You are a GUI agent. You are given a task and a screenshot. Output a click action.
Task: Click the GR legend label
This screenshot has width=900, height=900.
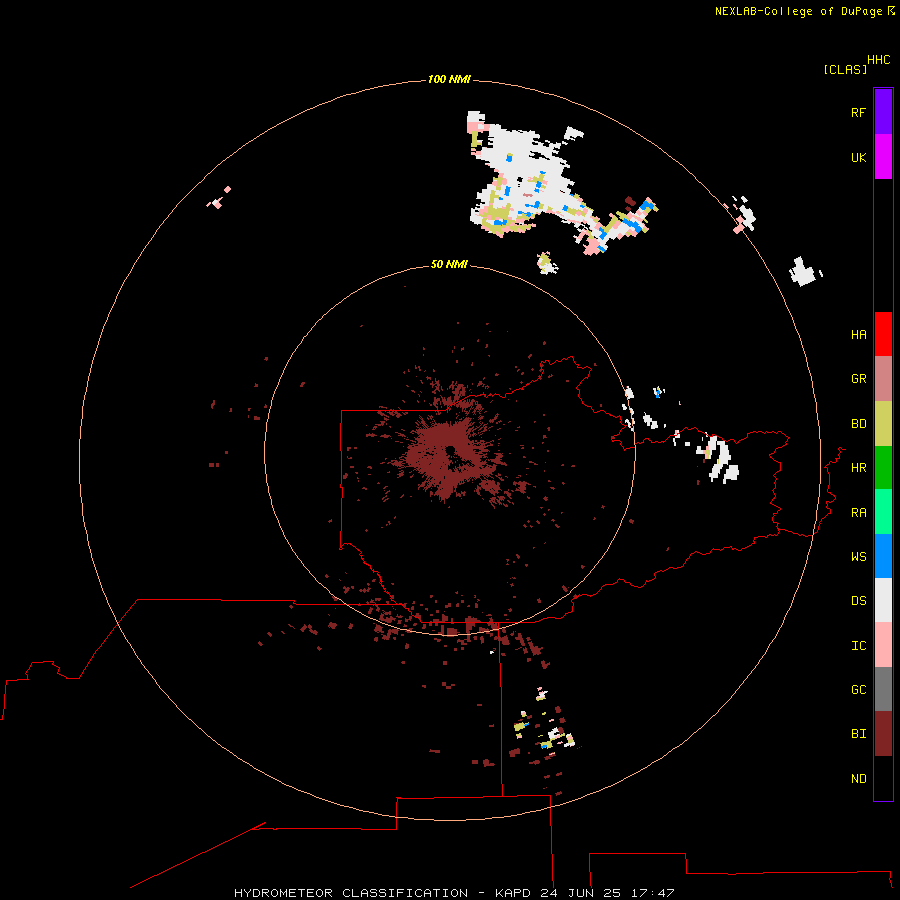858,379
